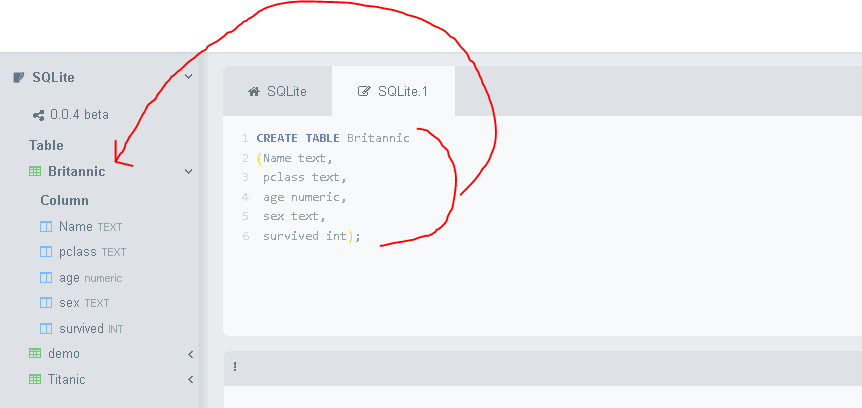
Task: Click the word Britannic in code line 1
Action: 378,138
